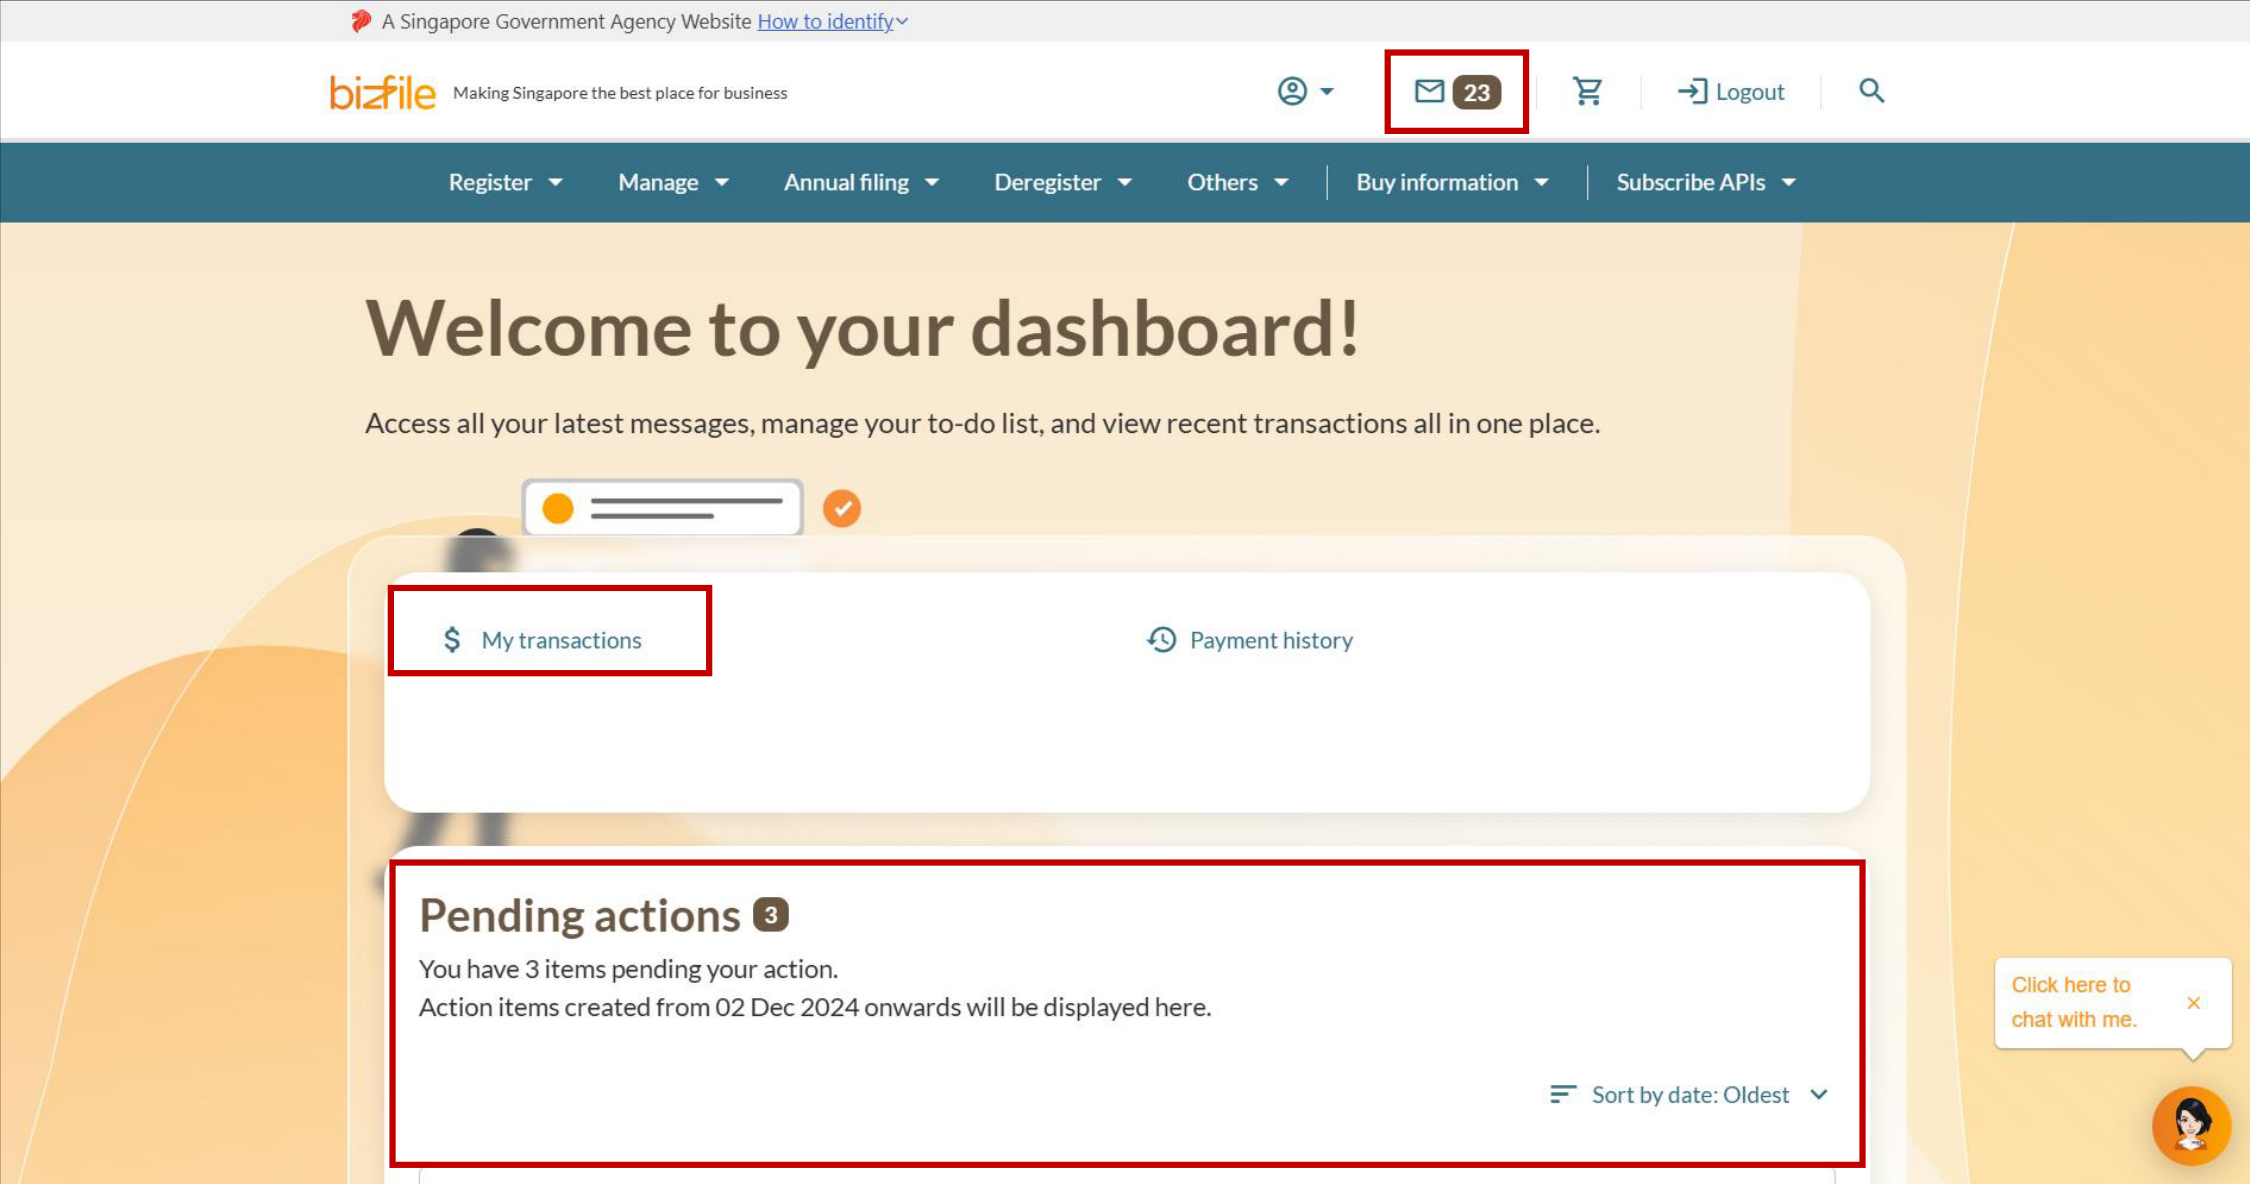The image size is (2250, 1184).
Task: Expand the Buy information menu
Action: pos(1453,182)
